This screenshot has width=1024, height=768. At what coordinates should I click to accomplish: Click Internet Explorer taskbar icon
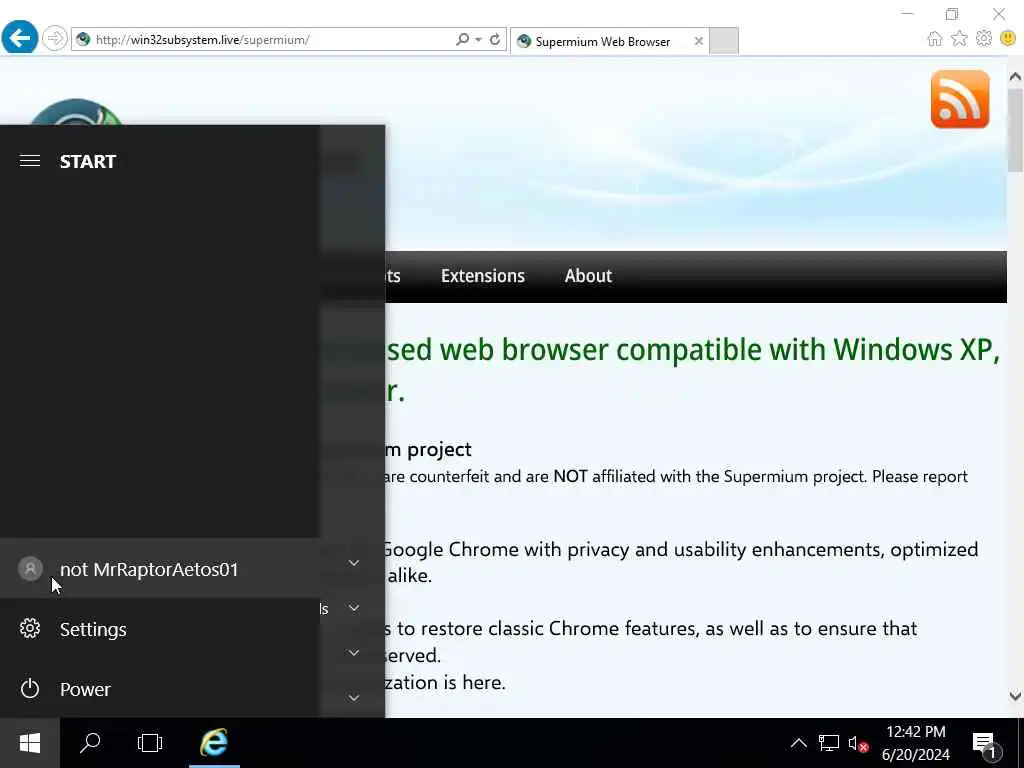(214, 743)
